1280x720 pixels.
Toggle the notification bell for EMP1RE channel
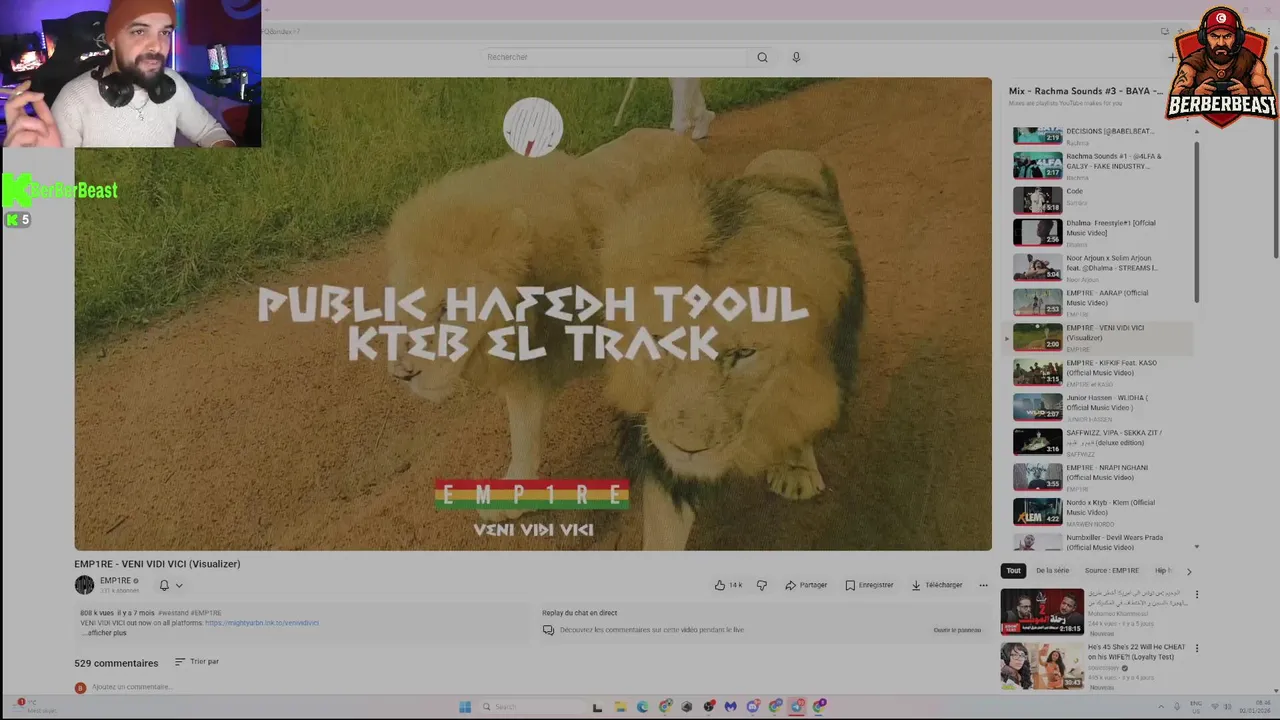tap(164, 585)
